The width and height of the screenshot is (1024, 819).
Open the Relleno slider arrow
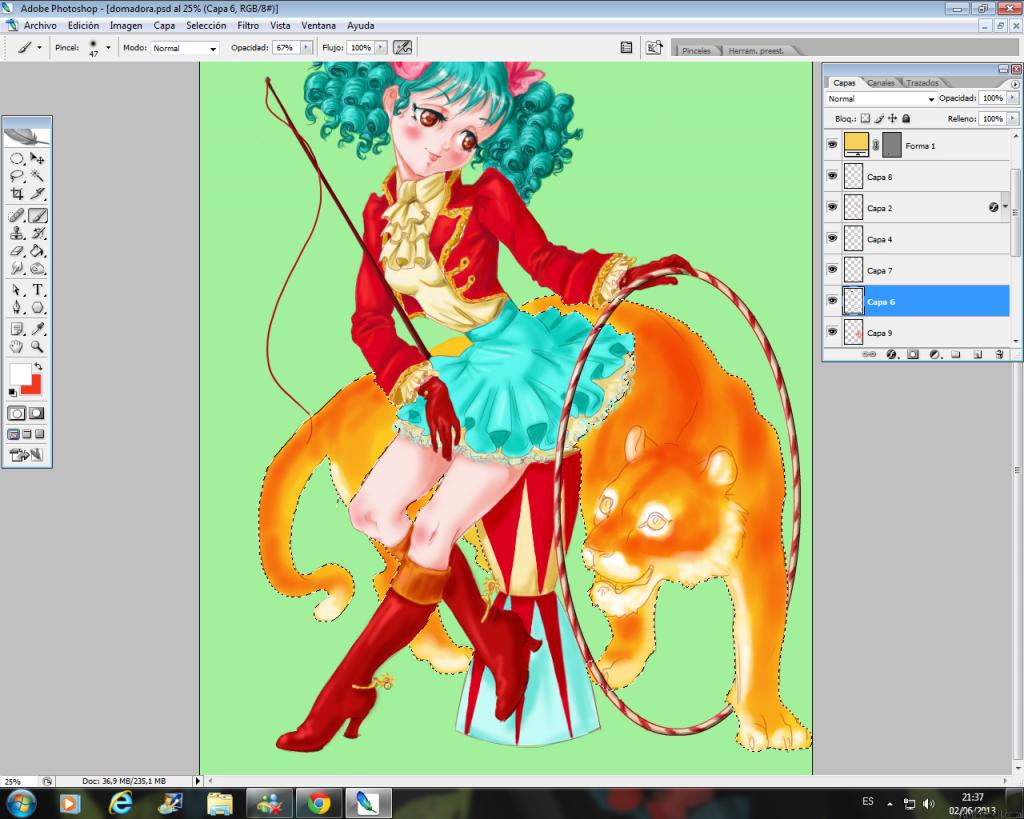click(x=1013, y=119)
